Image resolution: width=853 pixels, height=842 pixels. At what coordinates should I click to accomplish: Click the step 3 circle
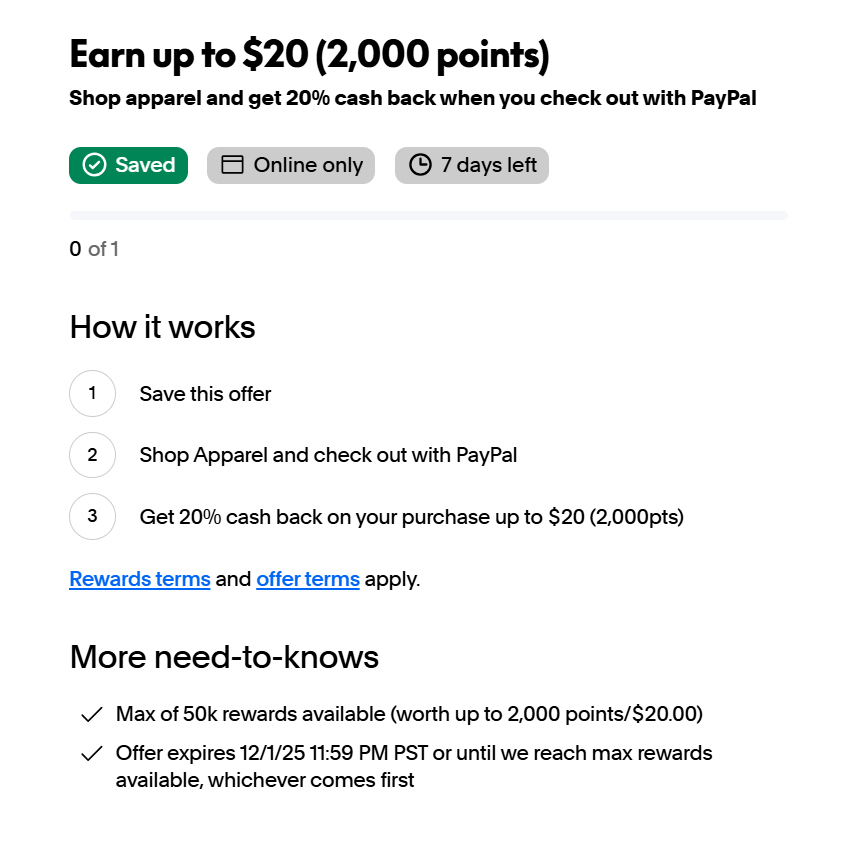click(x=93, y=516)
